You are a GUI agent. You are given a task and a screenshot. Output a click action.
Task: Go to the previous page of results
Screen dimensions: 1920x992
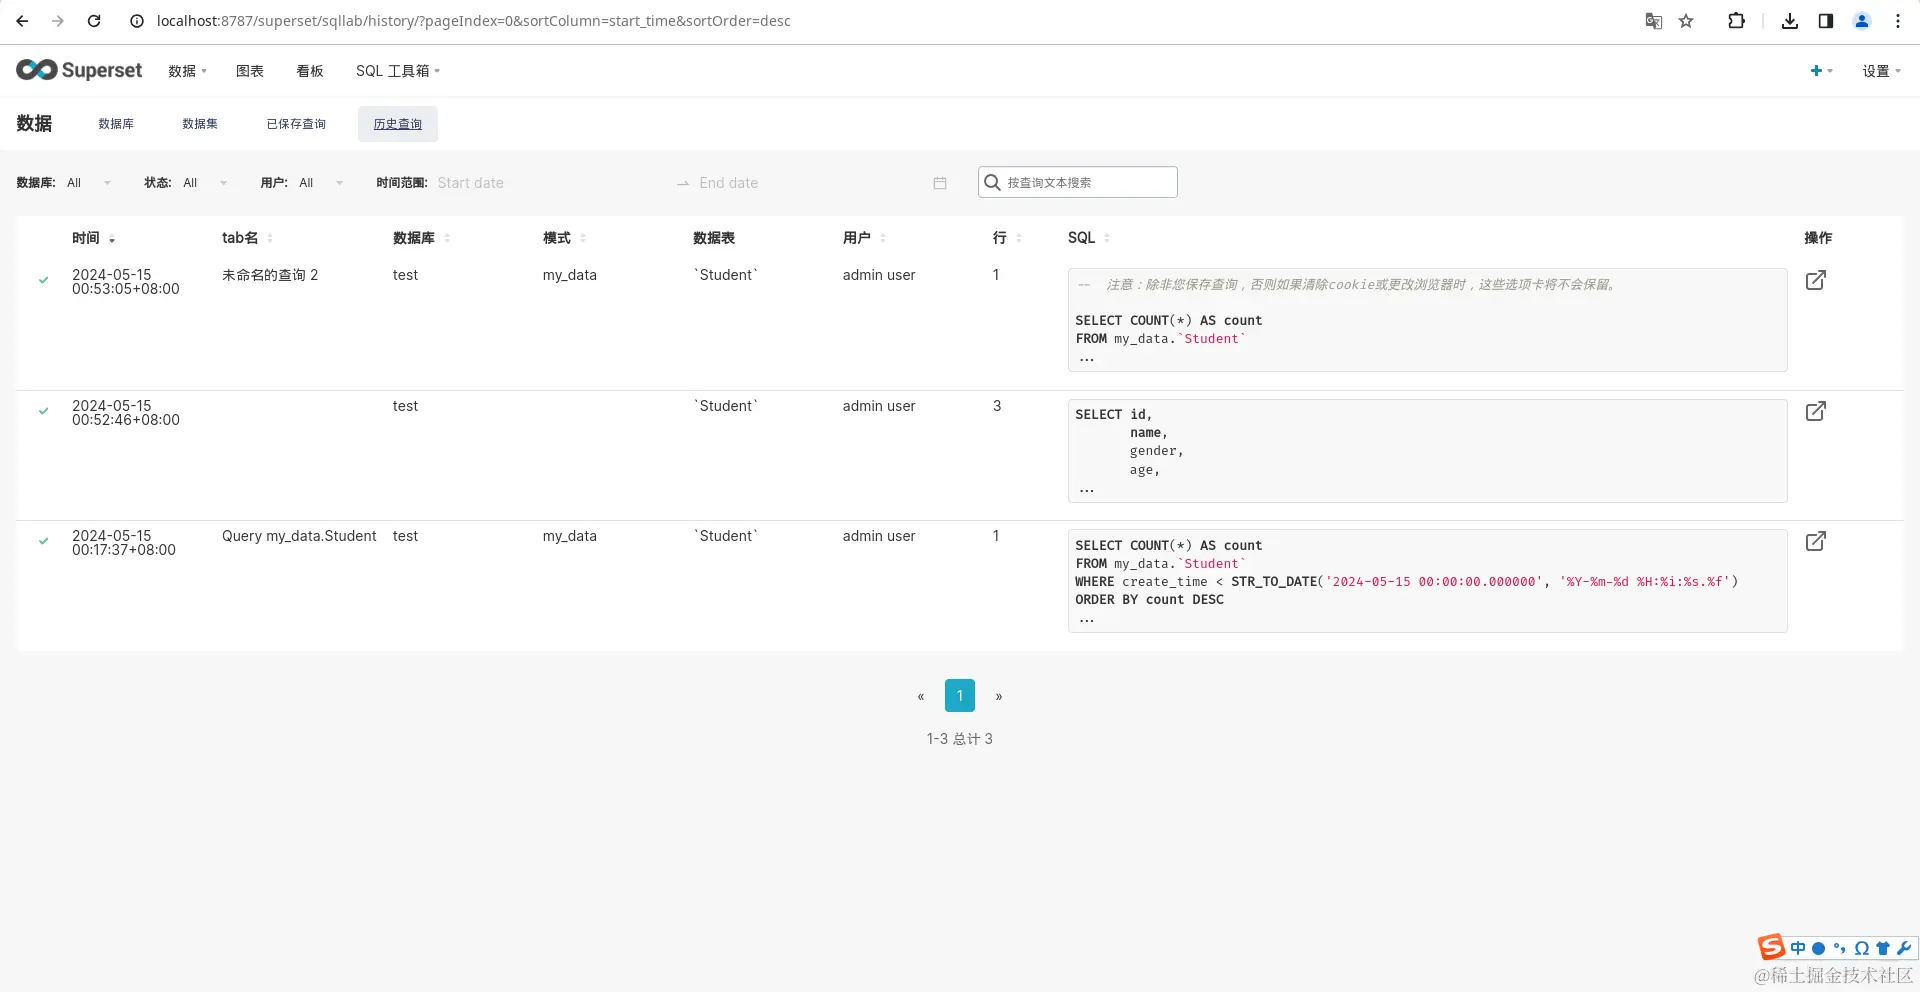click(921, 696)
